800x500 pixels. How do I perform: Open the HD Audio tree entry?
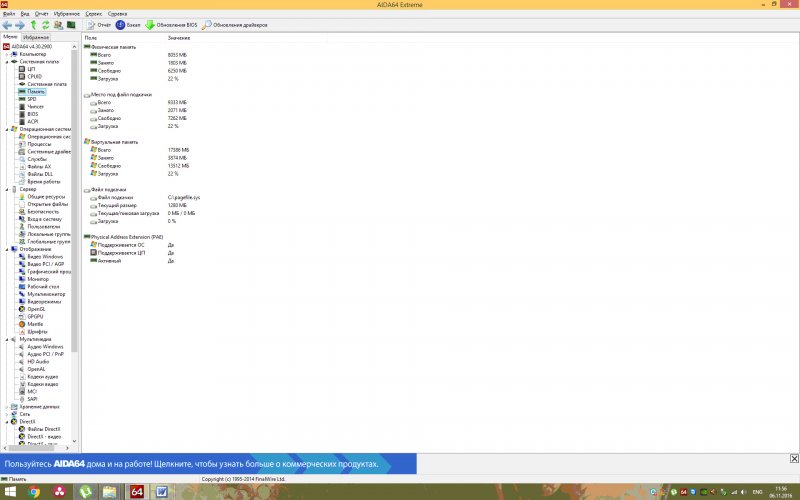tap(37, 361)
